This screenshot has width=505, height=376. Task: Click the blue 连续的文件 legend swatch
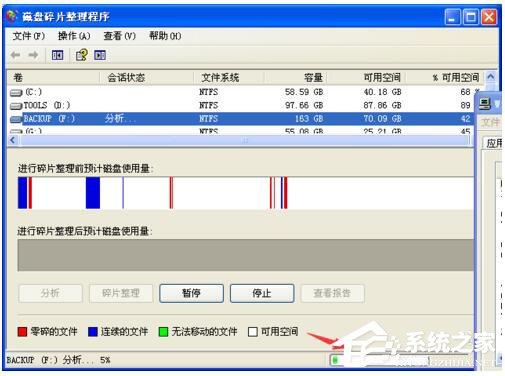pos(93,332)
